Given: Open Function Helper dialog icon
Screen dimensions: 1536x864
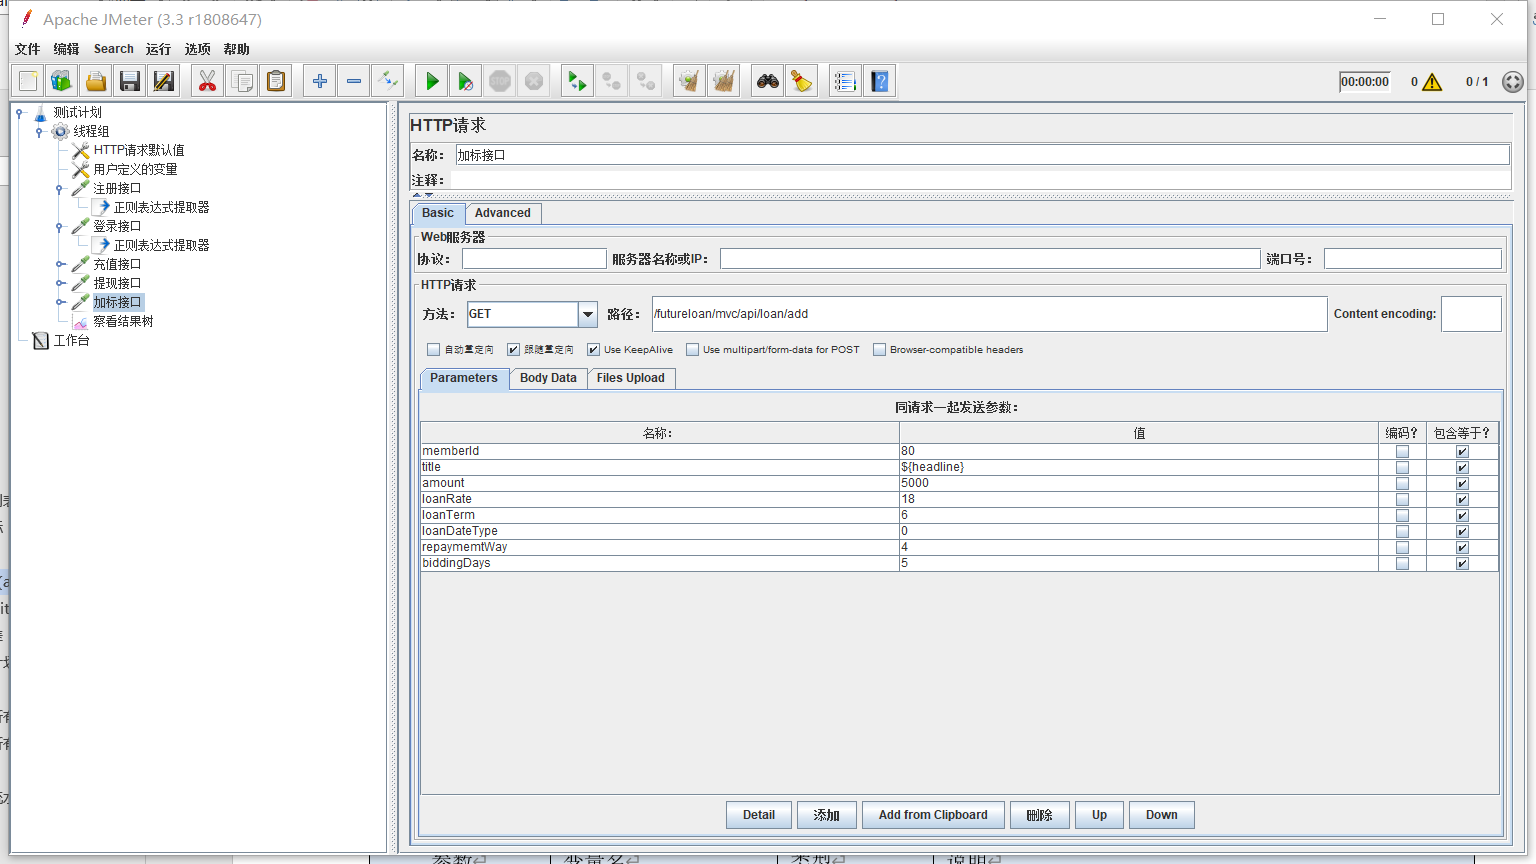Looking at the screenshot, I should (x=845, y=81).
